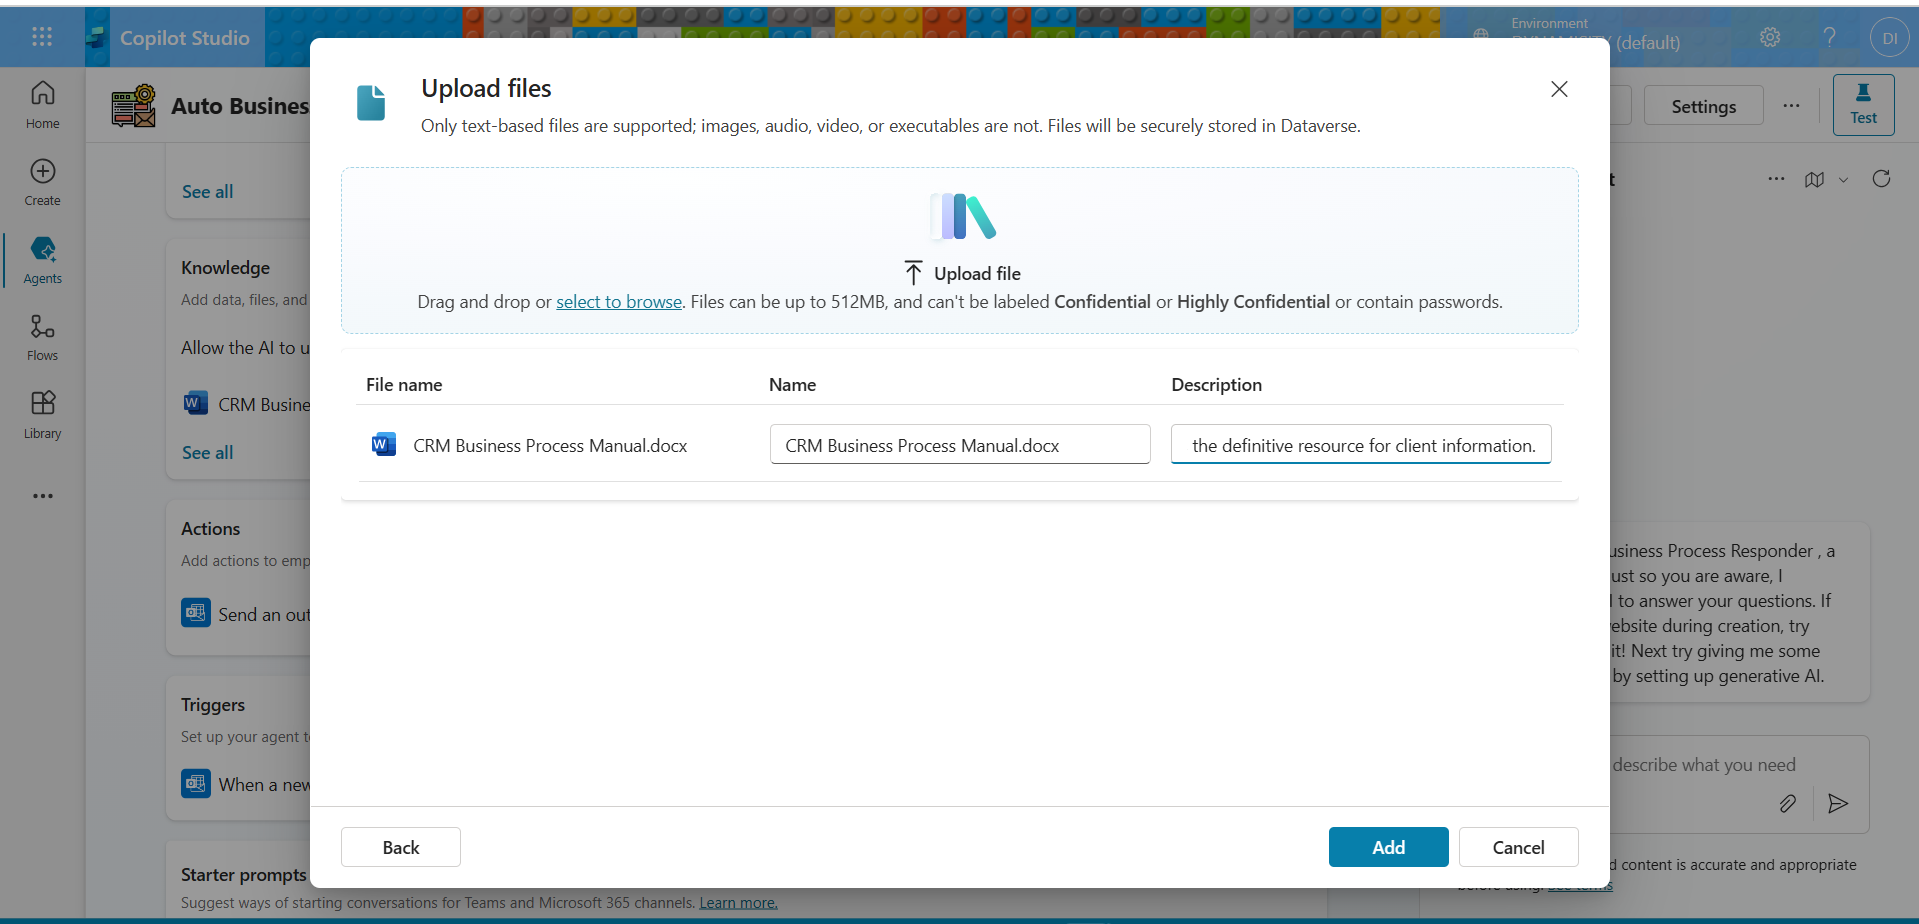
Task: Close the Upload files dialog
Action: click(1559, 89)
